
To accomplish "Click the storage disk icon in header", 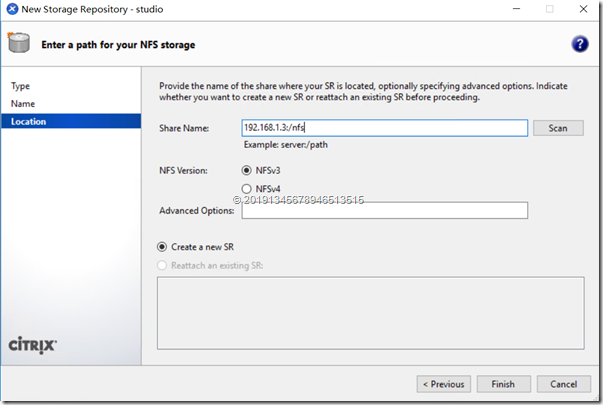I will pyautogui.click(x=19, y=44).
